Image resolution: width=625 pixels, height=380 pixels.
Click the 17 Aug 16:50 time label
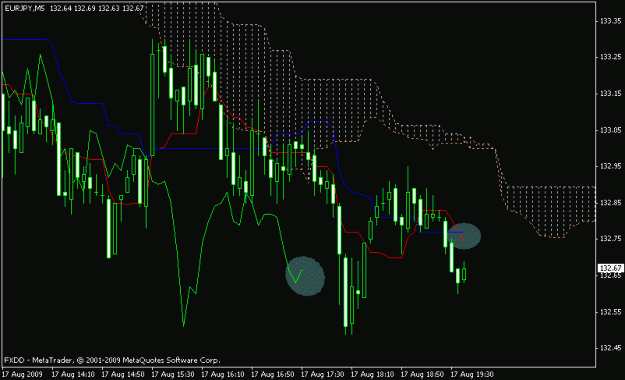(x=273, y=374)
